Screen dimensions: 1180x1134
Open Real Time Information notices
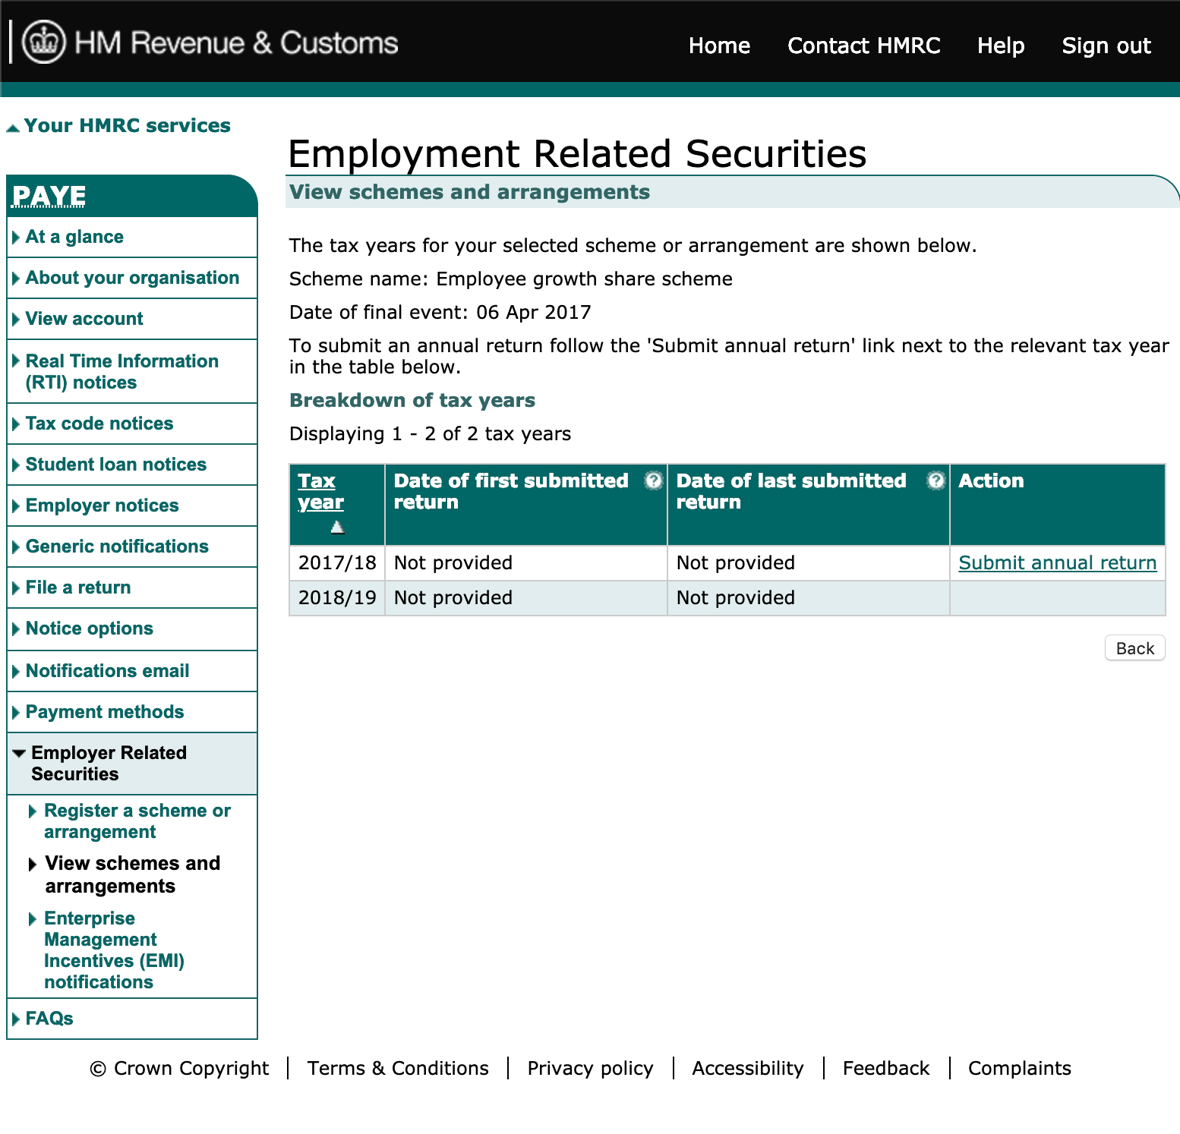pos(121,372)
